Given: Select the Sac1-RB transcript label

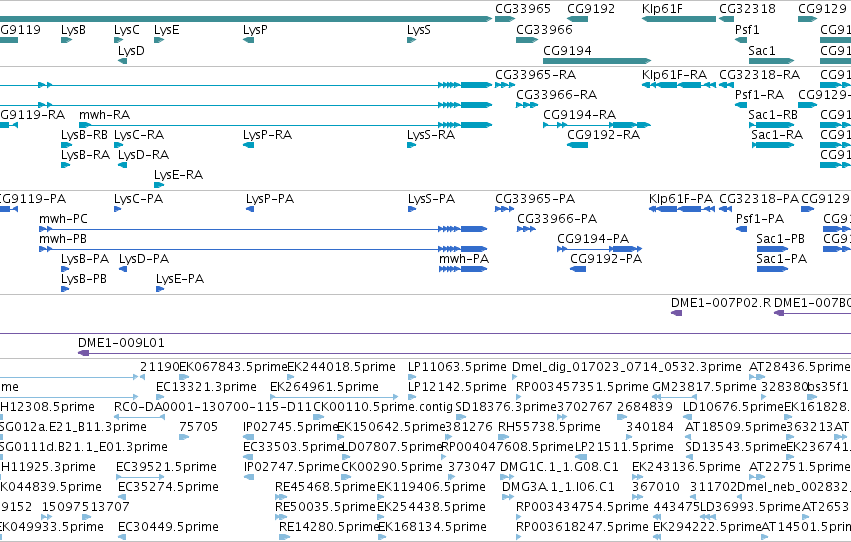Looking at the screenshot, I should coord(773,115).
